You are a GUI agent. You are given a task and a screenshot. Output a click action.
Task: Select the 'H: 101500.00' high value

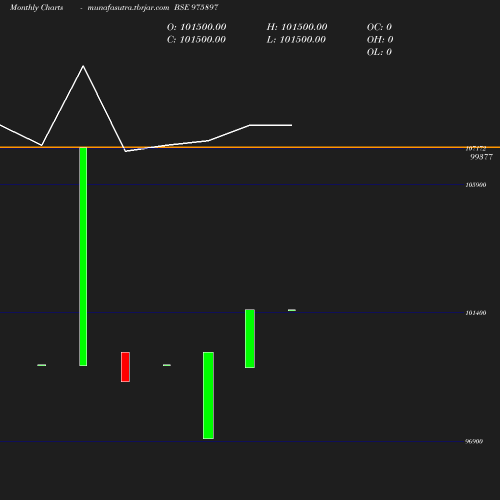(x=297, y=27)
